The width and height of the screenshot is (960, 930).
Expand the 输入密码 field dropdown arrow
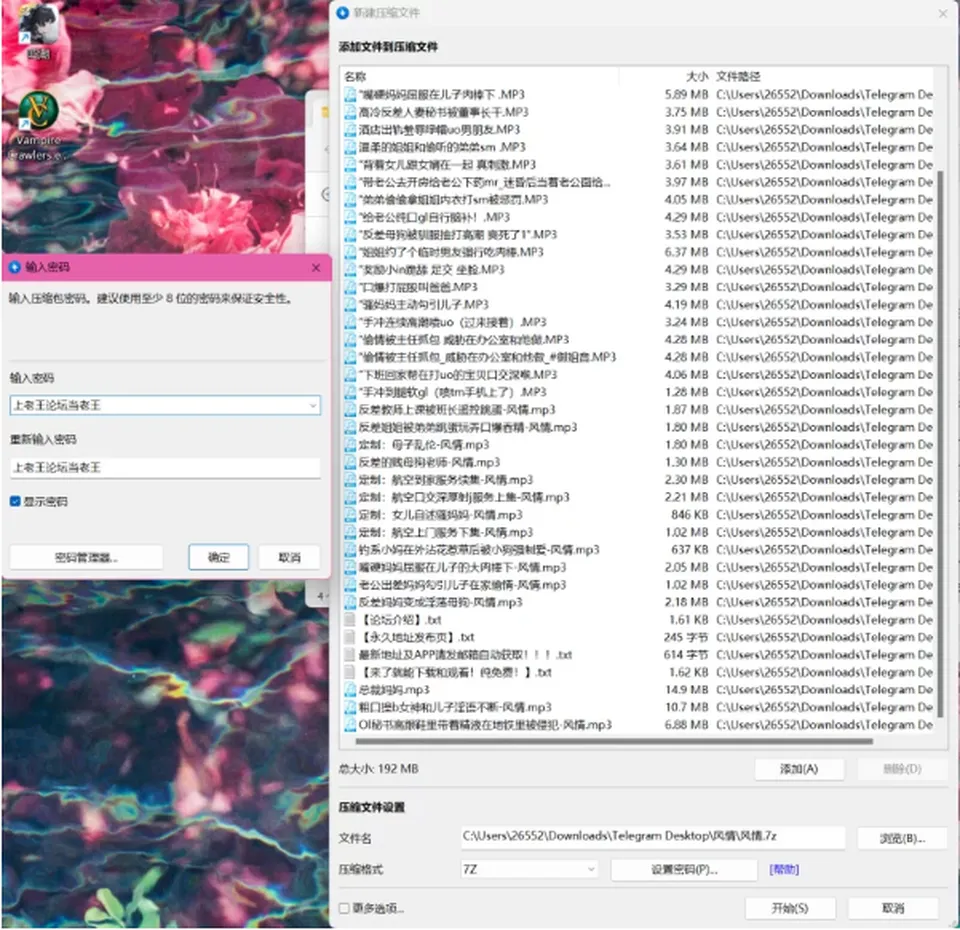point(313,405)
